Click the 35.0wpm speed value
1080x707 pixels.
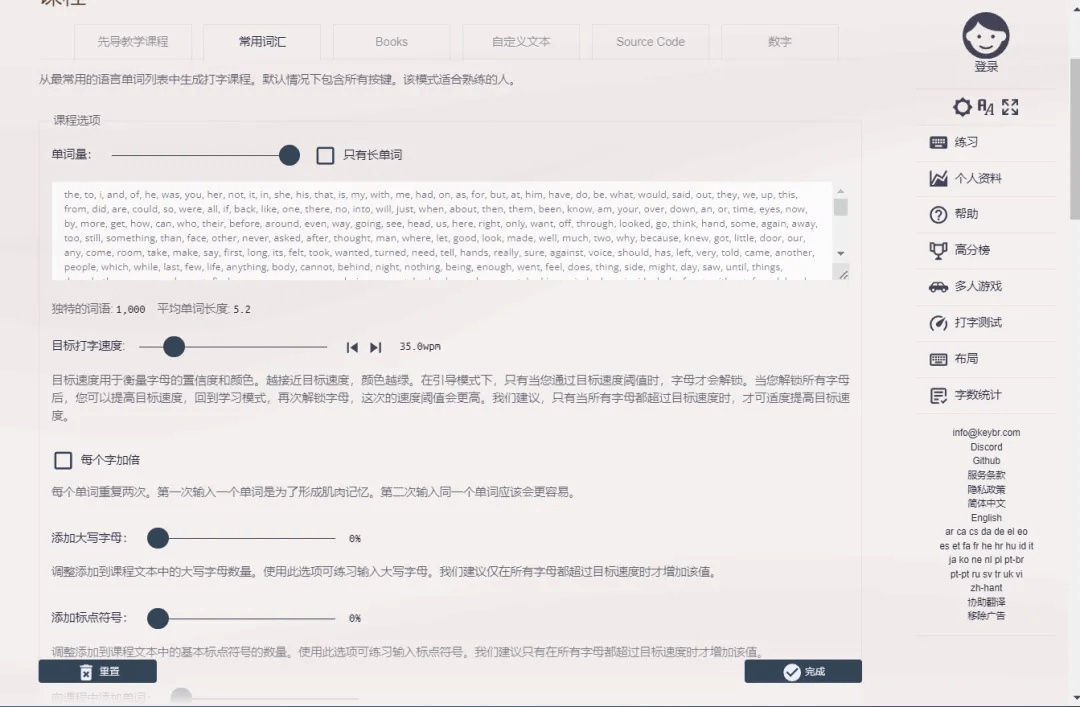tap(419, 347)
